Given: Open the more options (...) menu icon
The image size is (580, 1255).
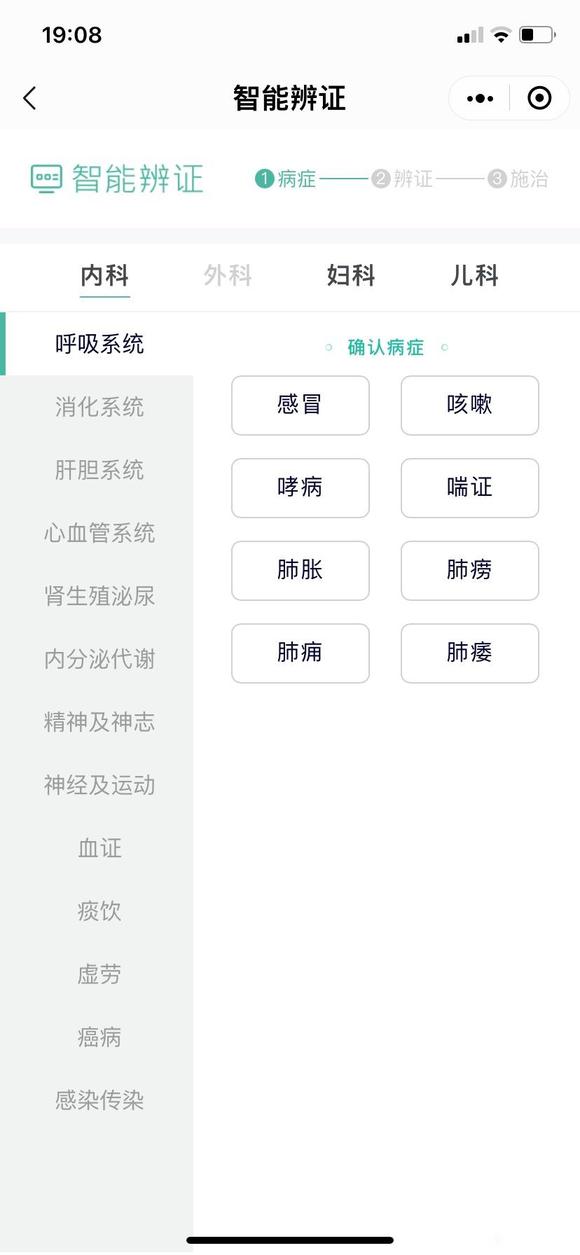Looking at the screenshot, I should (479, 97).
